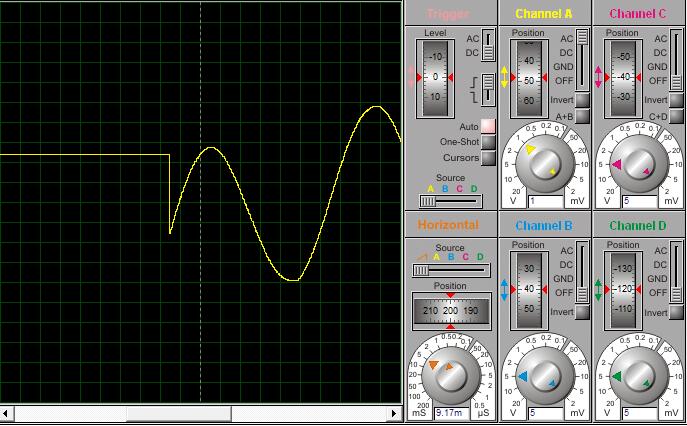Select the Channel A panel title

[x=544, y=14]
